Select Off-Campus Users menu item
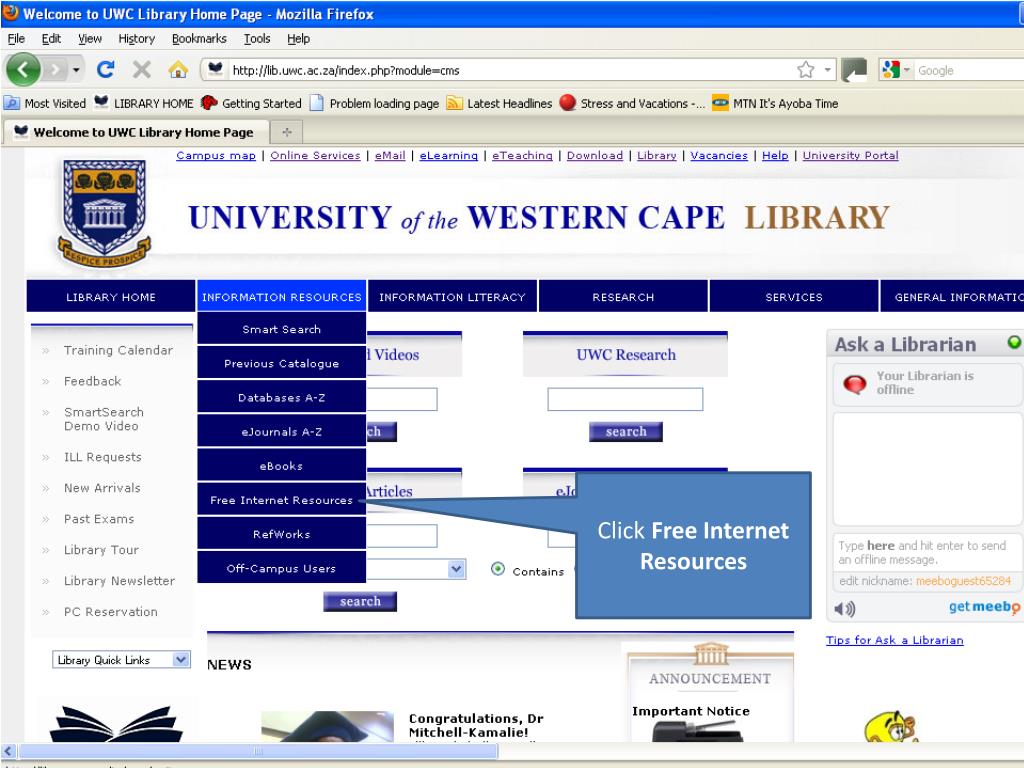The width and height of the screenshot is (1024, 768). 281,568
